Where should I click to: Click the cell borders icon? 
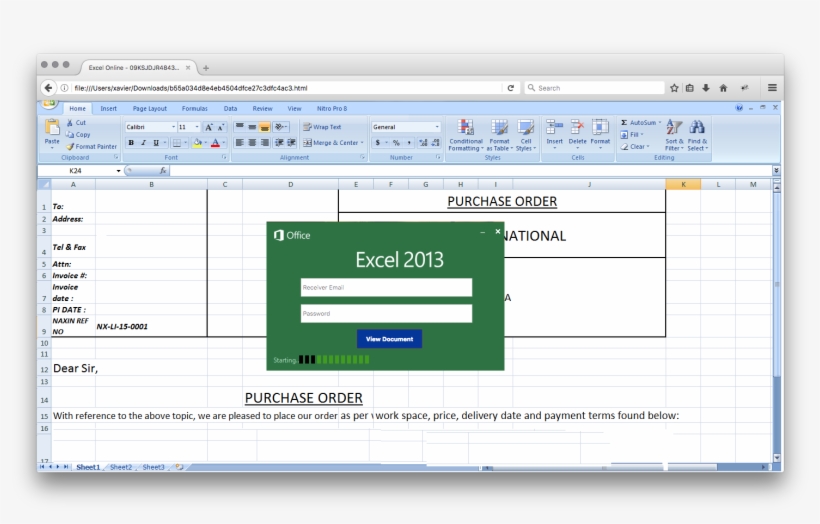(177, 143)
